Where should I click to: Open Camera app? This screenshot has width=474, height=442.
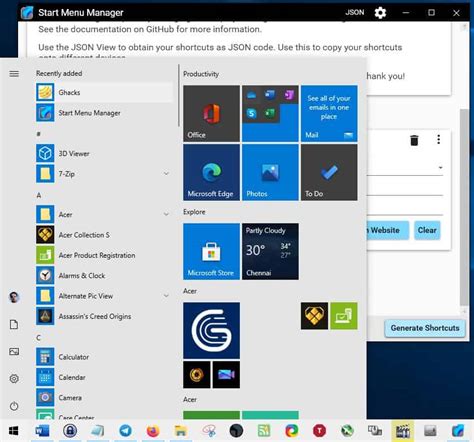[104, 397]
